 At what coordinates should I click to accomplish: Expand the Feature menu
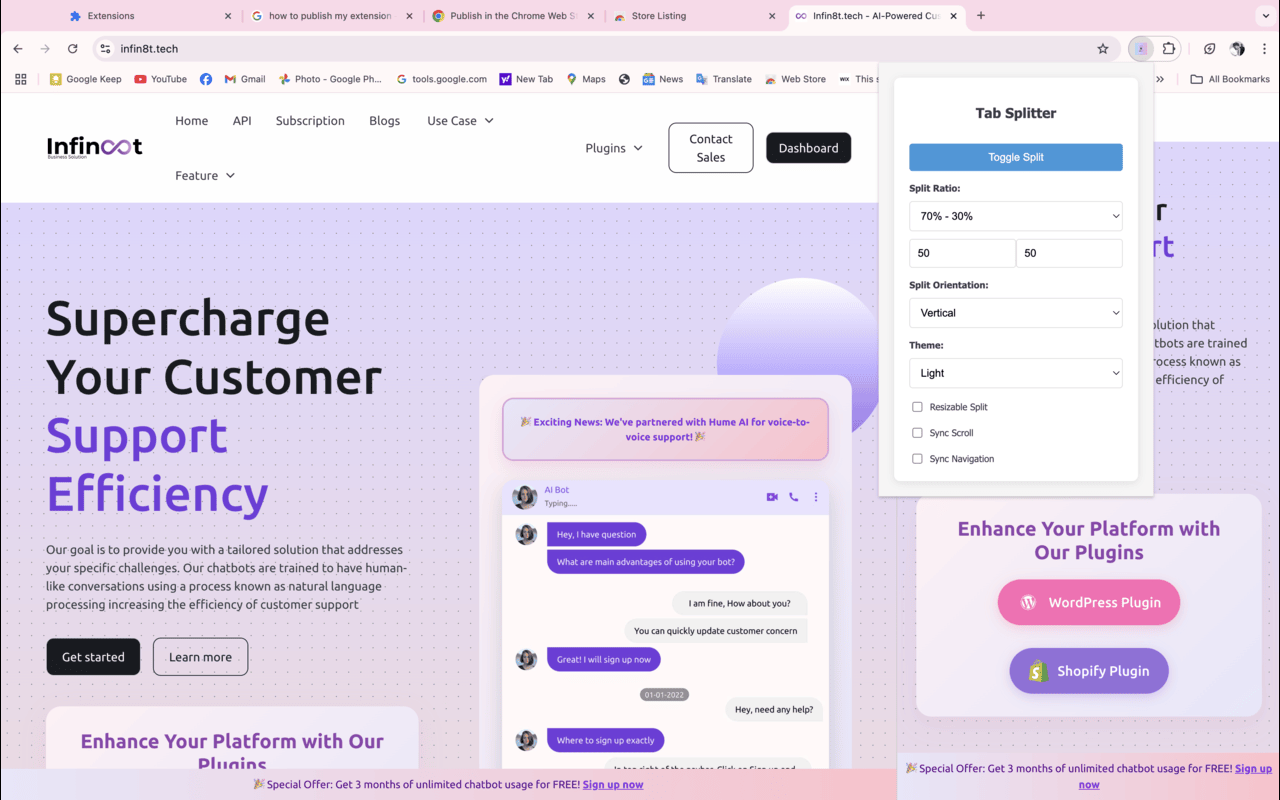205,176
